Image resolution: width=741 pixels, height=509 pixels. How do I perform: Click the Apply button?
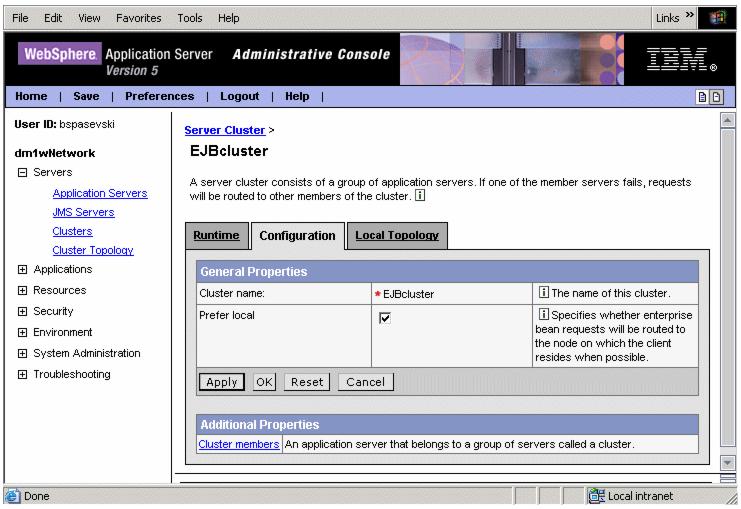click(222, 382)
